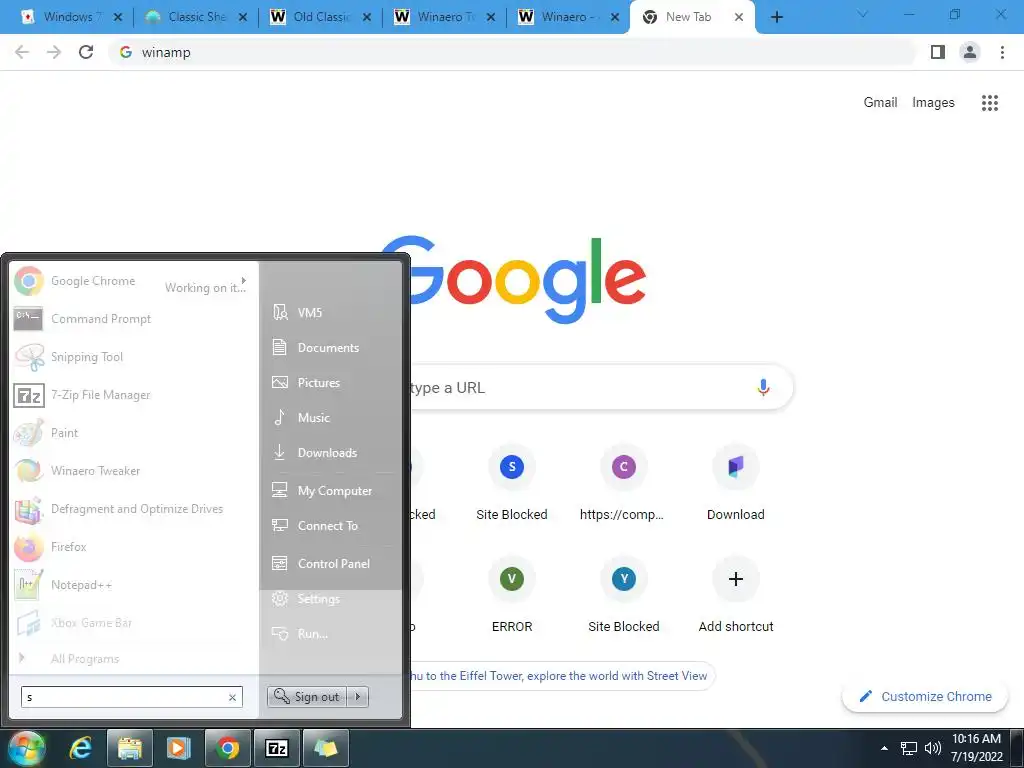Open a new Chrome tab
Image resolution: width=1024 pixels, height=768 pixels.
(776, 18)
